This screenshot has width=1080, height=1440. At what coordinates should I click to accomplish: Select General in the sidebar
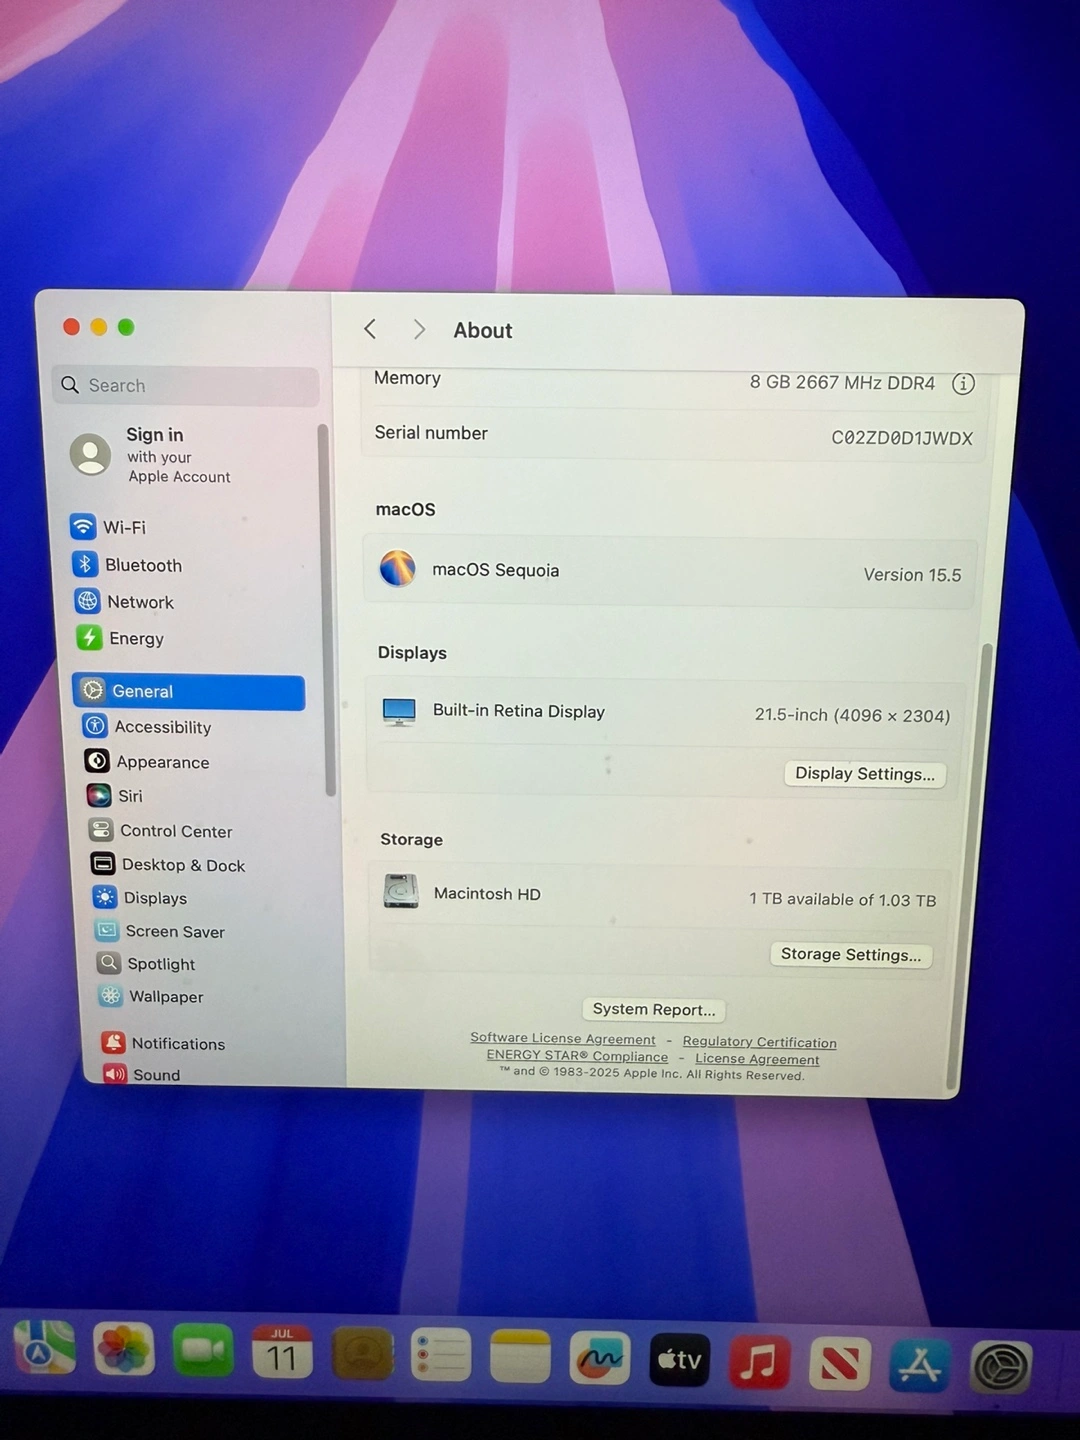189,691
